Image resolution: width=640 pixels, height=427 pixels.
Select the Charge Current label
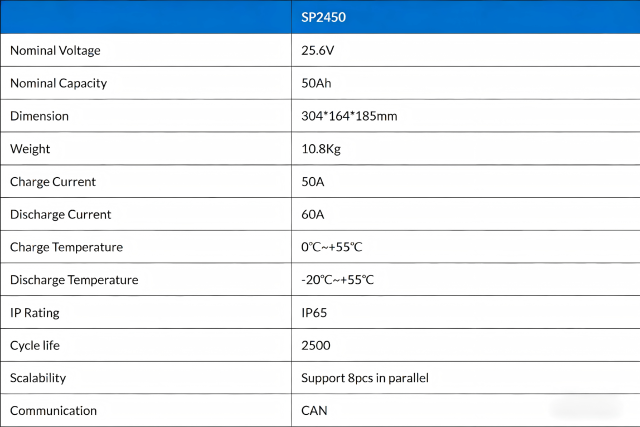pyautogui.click(x=53, y=182)
